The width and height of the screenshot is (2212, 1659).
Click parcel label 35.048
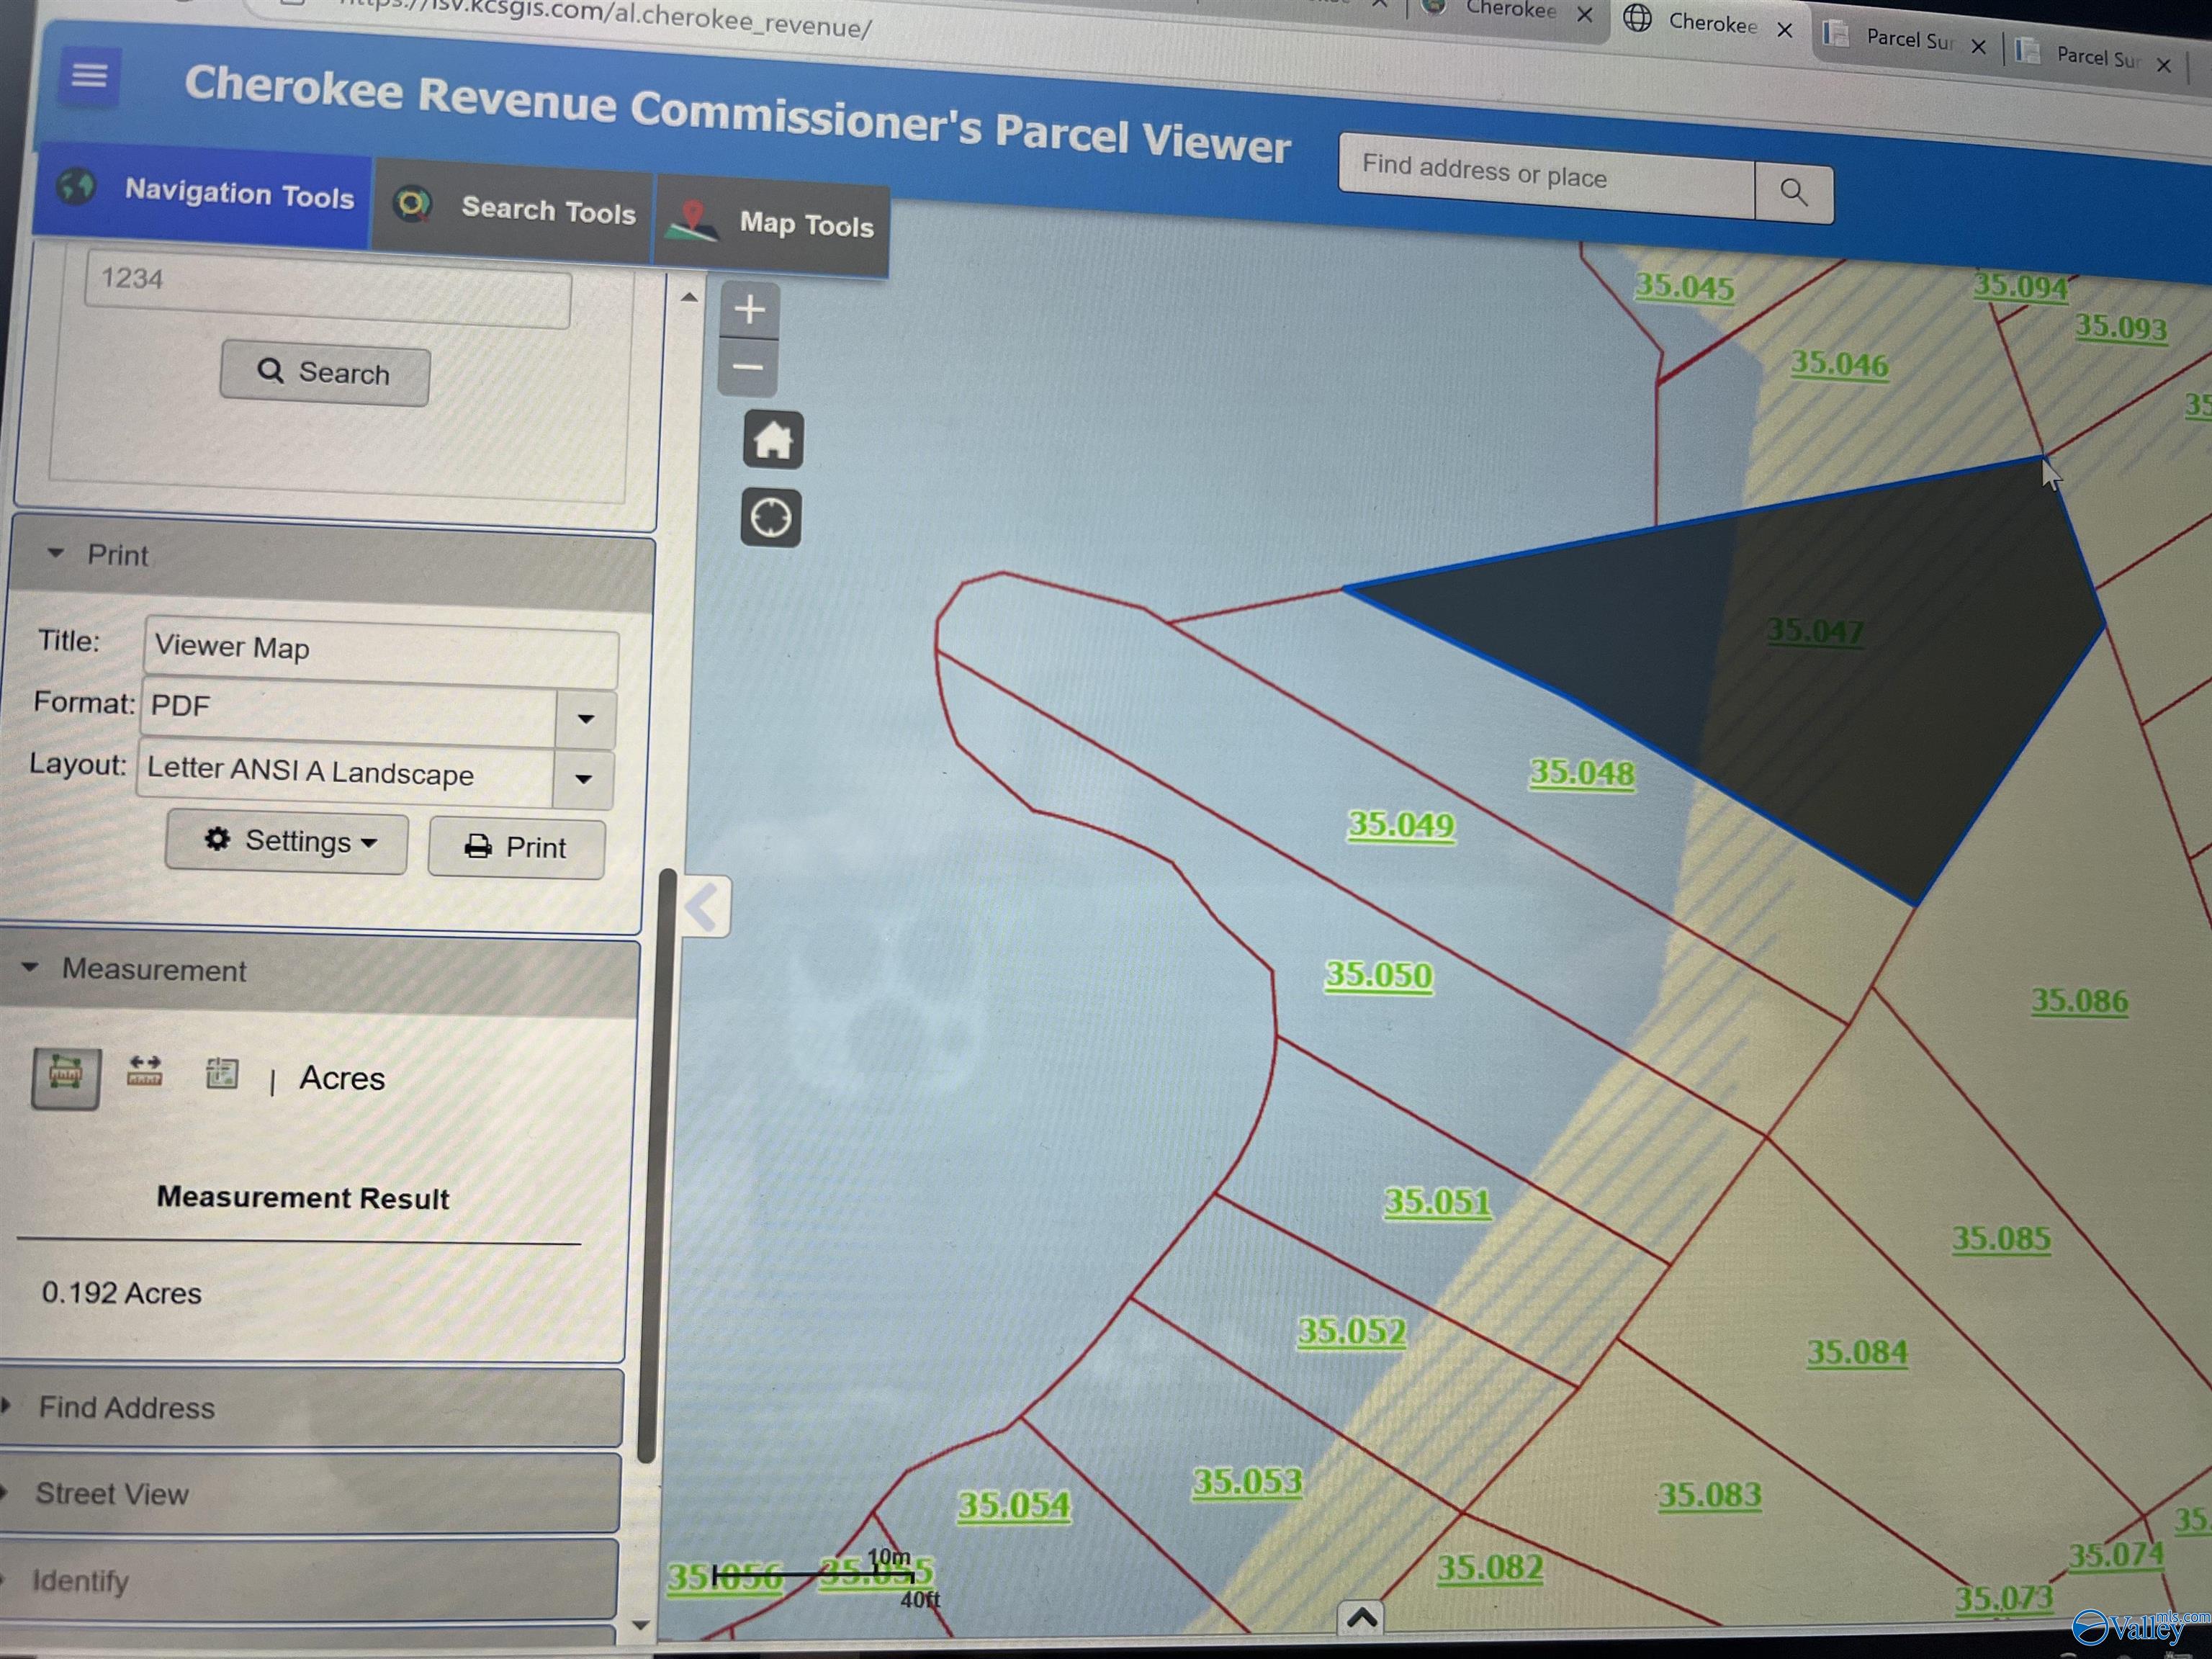[x=1582, y=773]
